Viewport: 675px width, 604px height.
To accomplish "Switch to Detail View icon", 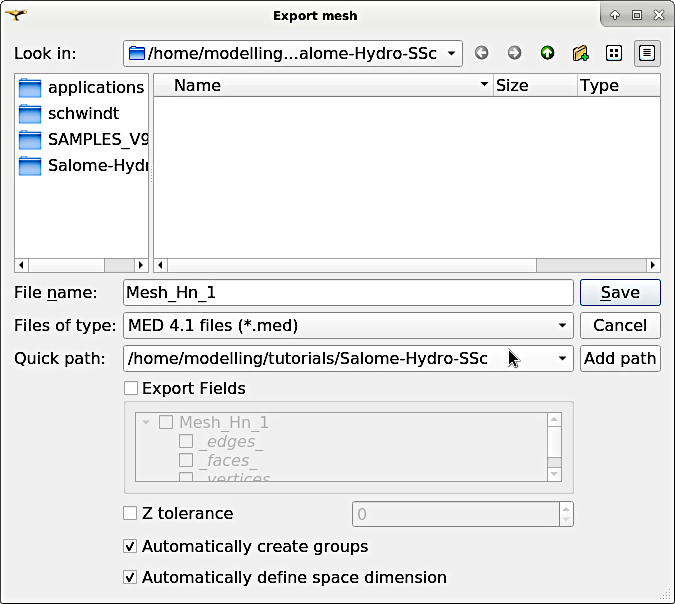I will pyautogui.click(x=647, y=53).
